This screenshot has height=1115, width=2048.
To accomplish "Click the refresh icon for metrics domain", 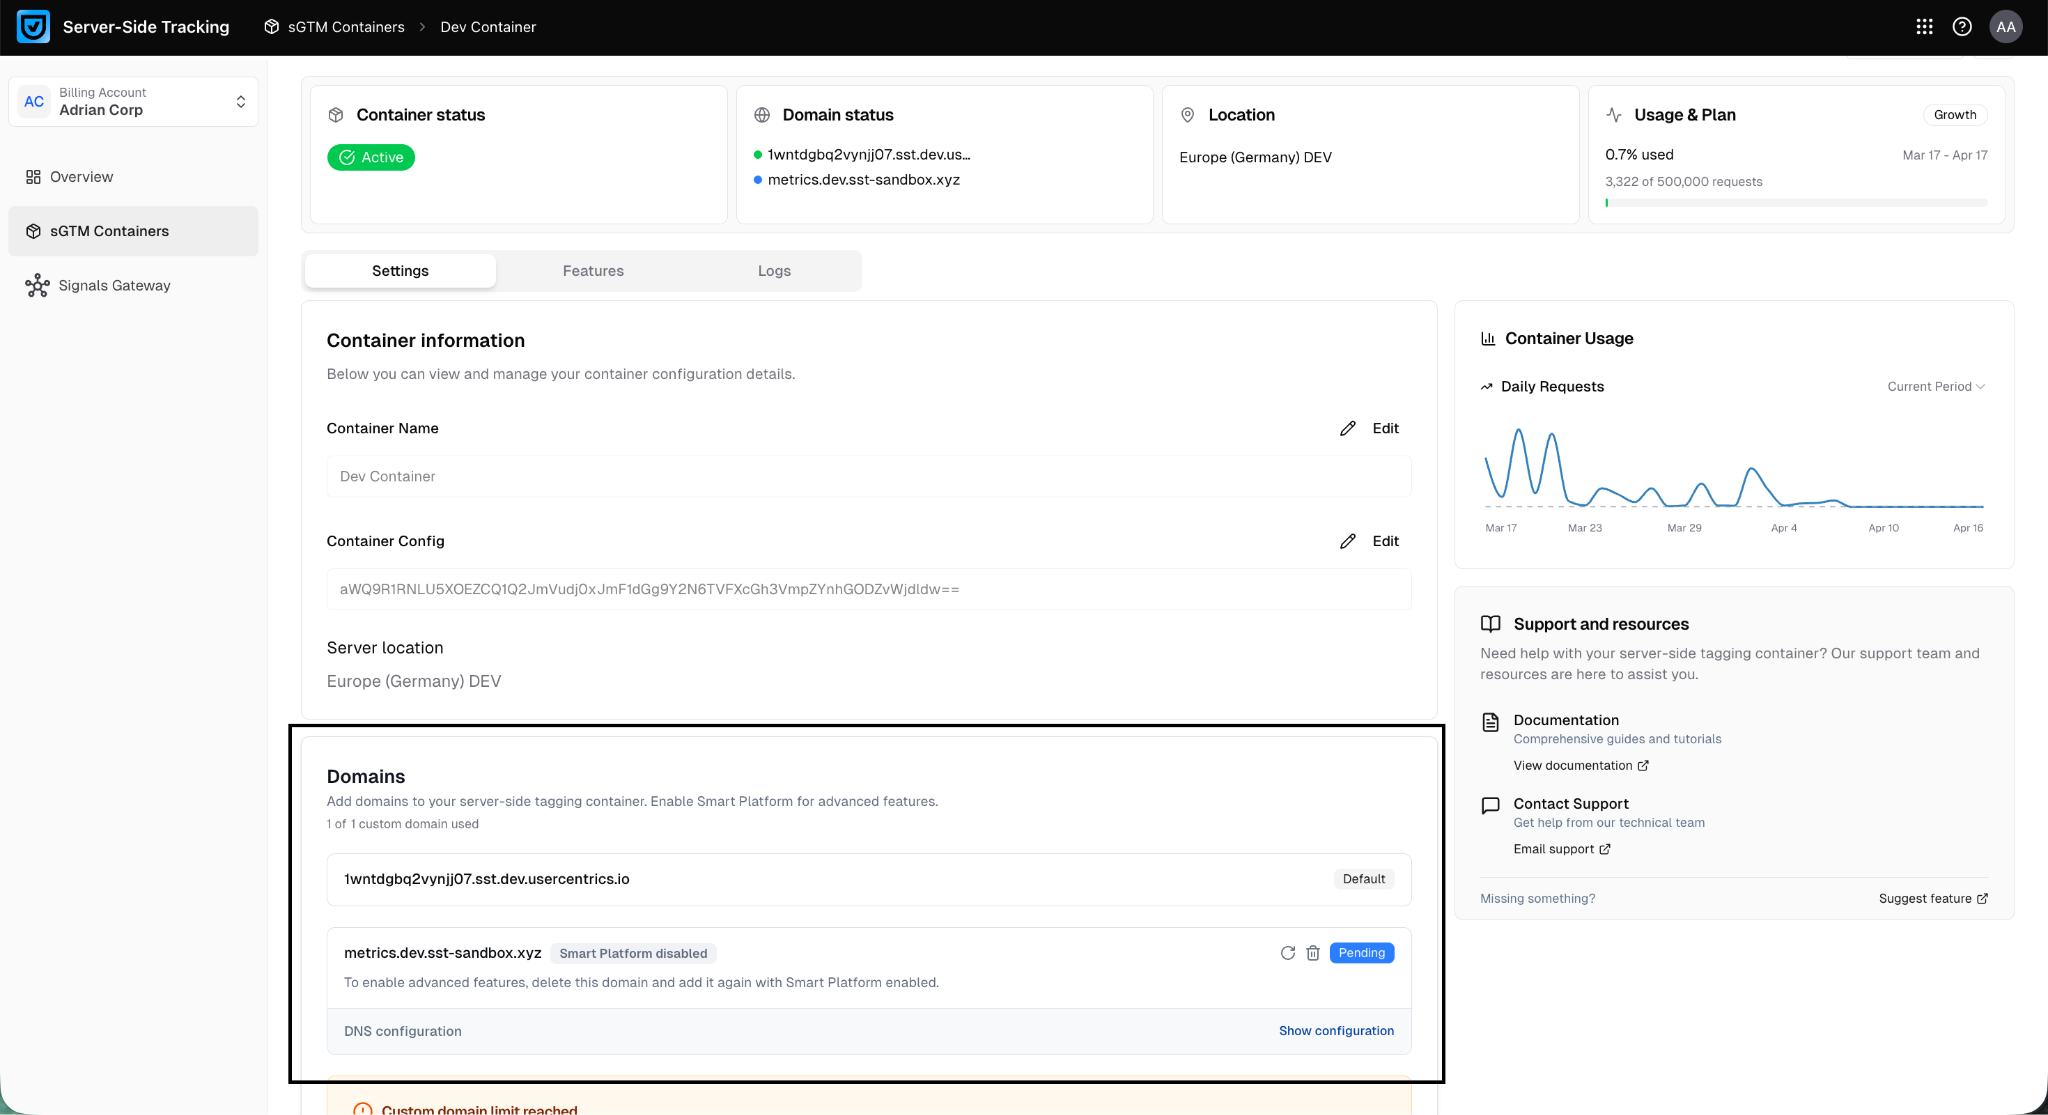I will [1287, 953].
